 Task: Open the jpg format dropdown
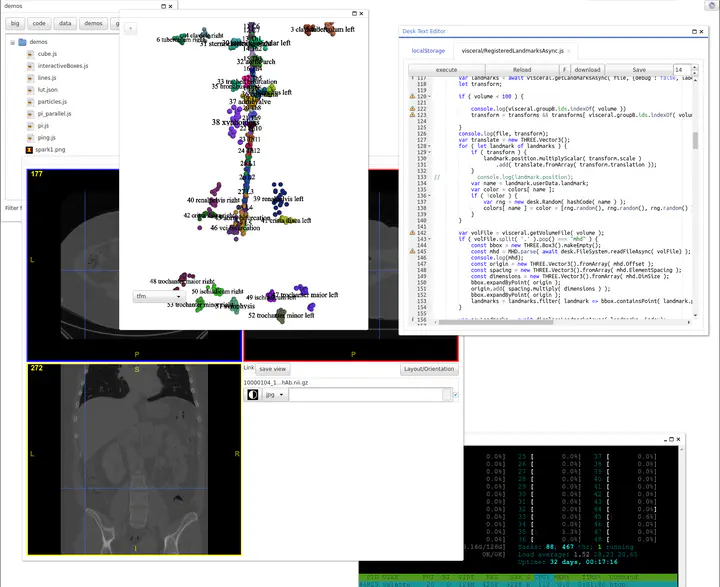point(274,395)
